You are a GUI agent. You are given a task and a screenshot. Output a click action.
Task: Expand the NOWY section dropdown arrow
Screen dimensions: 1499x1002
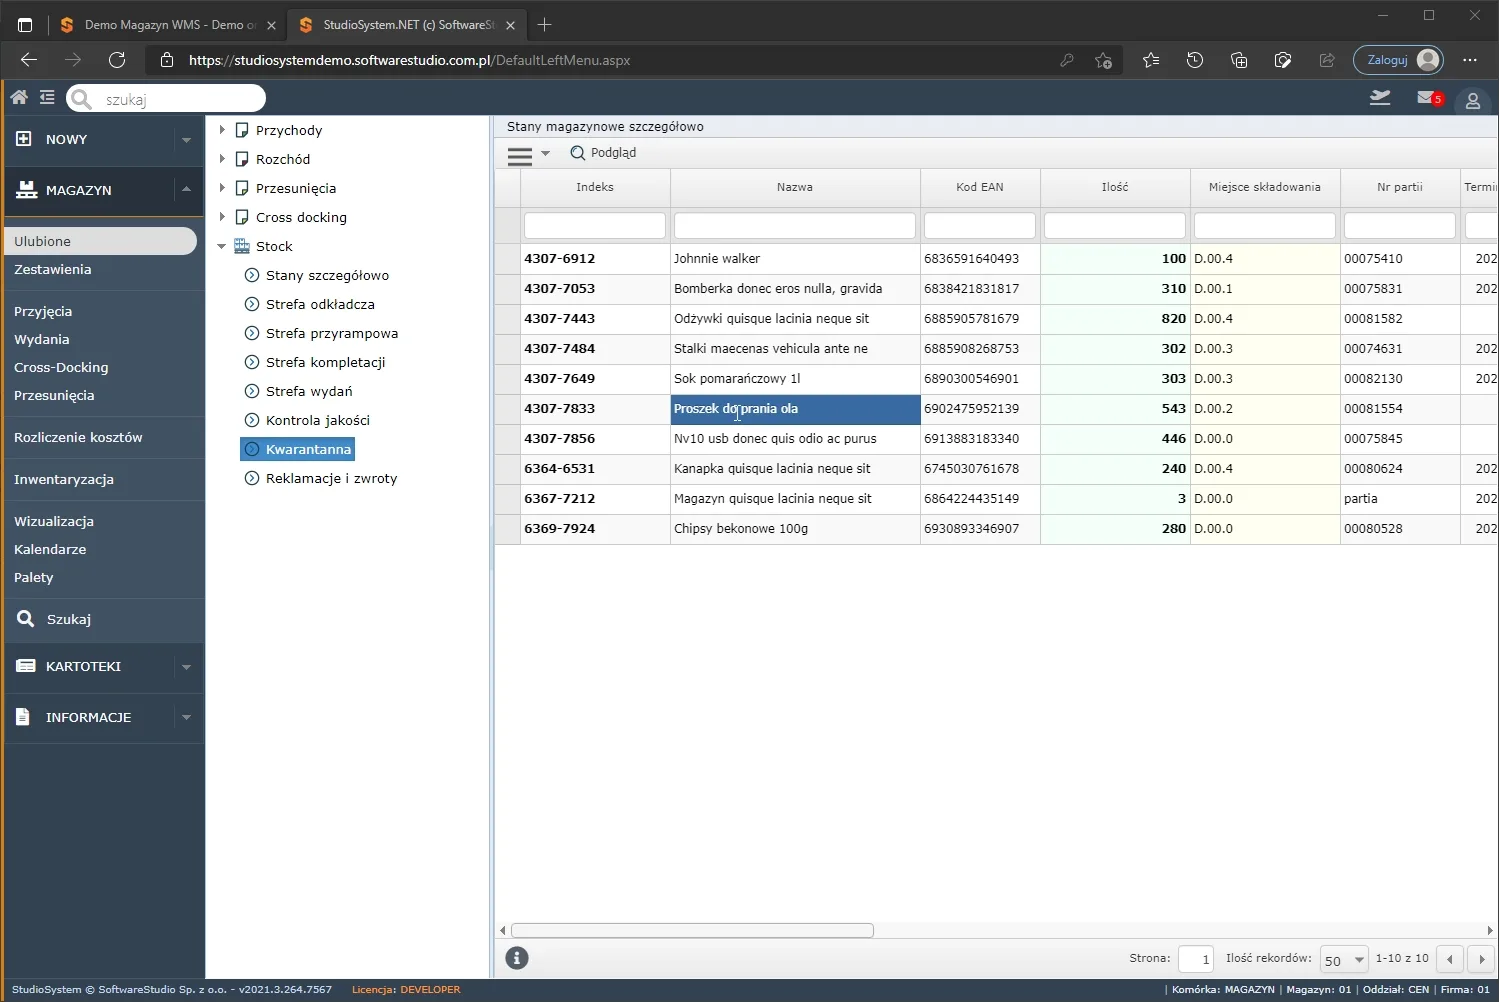[x=186, y=140]
